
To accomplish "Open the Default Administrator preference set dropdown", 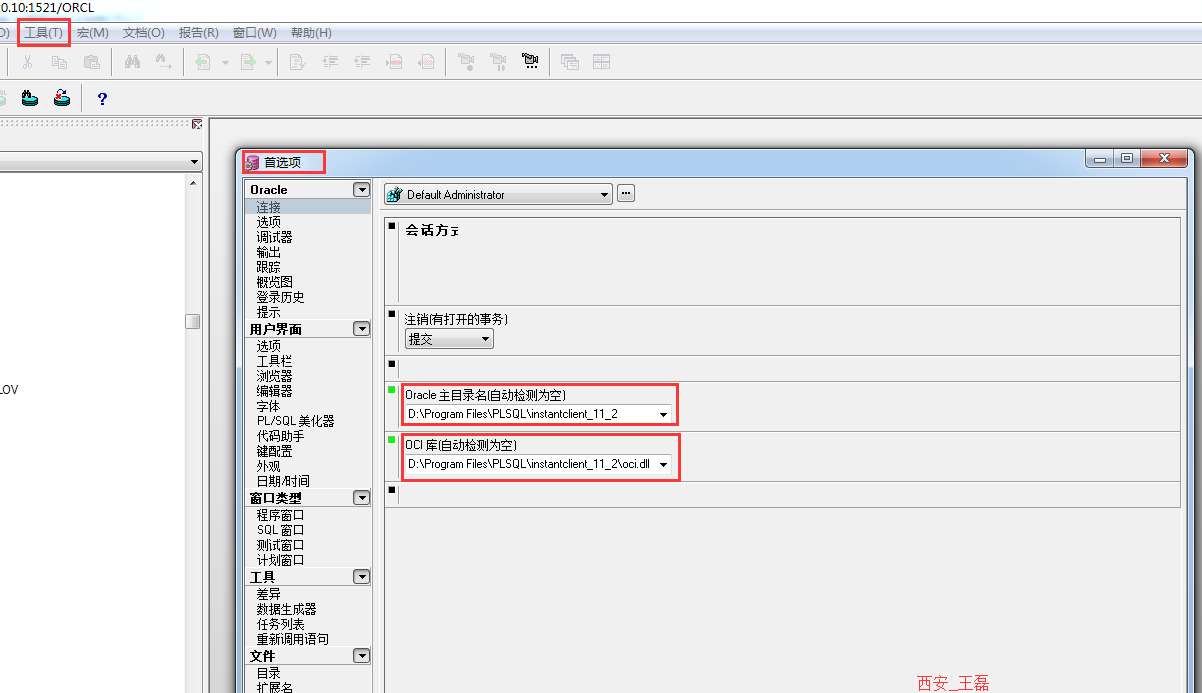I will [x=605, y=195].
